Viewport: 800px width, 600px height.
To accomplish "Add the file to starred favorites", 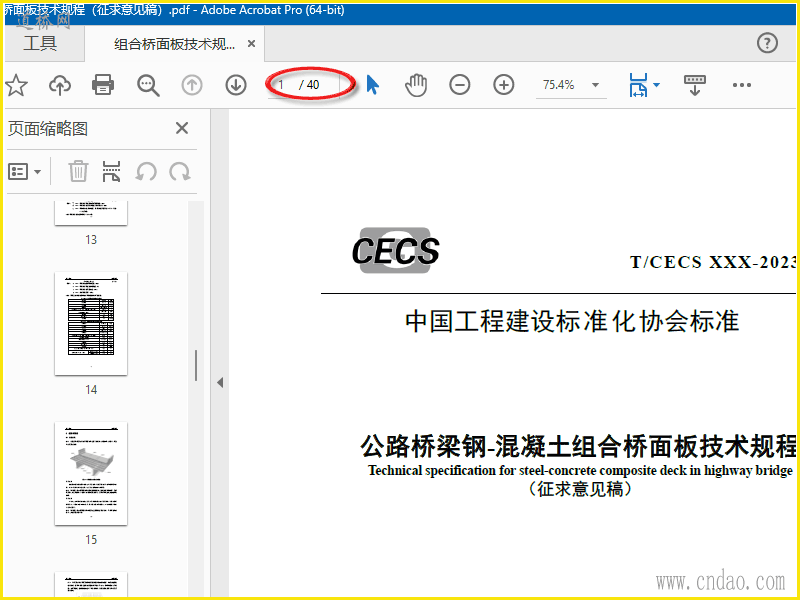I will [x=16, y=85].
